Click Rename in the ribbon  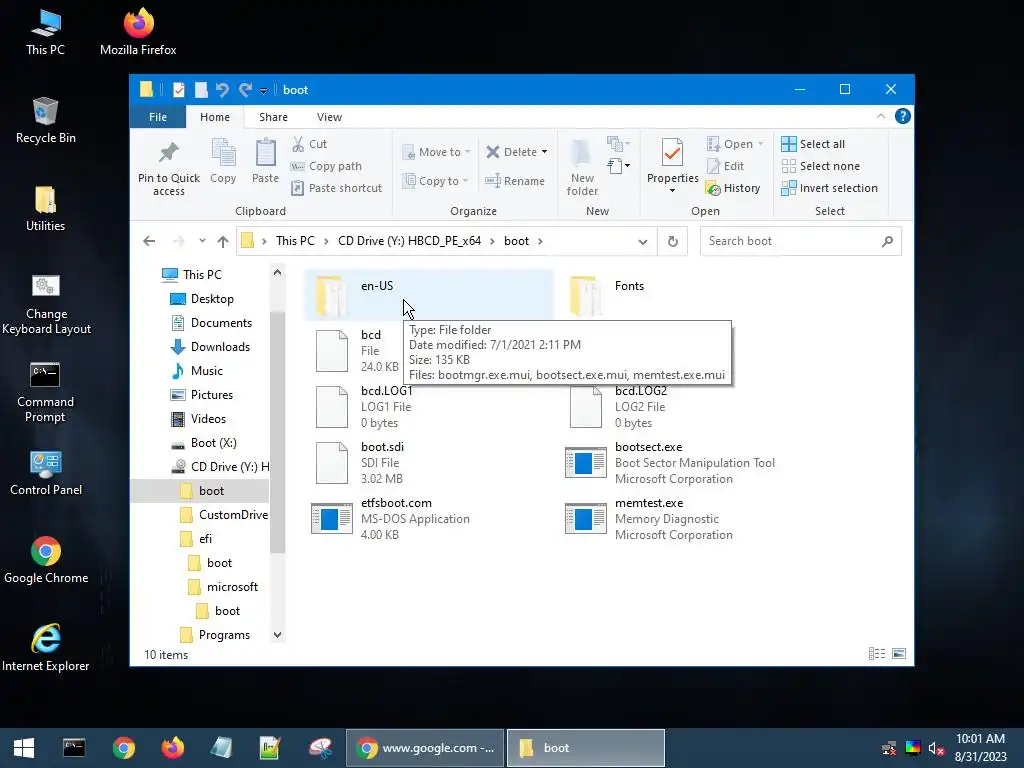pos(515,181)
